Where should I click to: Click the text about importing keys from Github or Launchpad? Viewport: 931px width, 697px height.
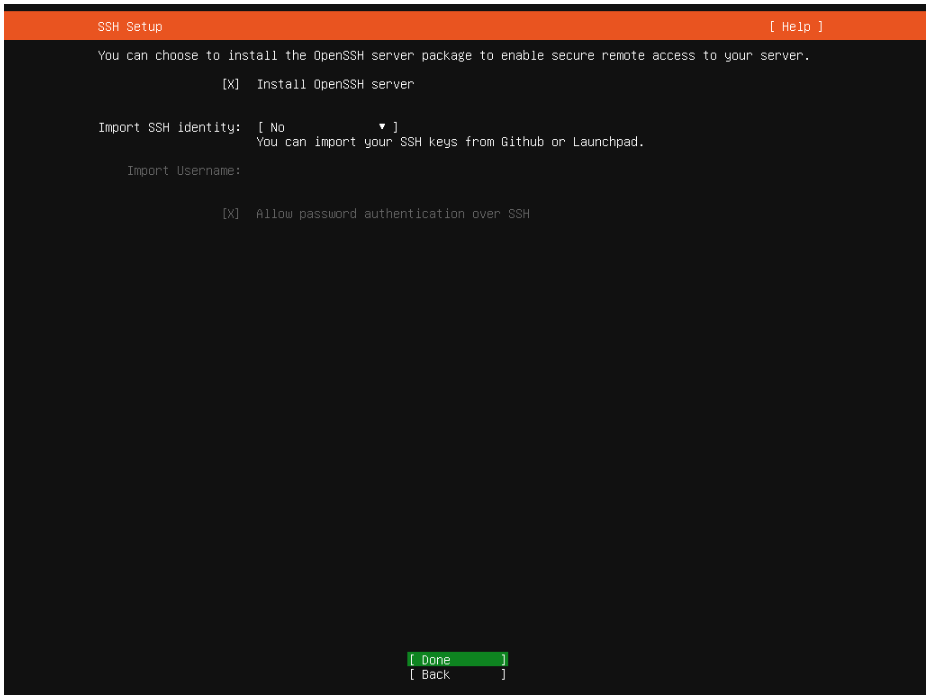450,142
